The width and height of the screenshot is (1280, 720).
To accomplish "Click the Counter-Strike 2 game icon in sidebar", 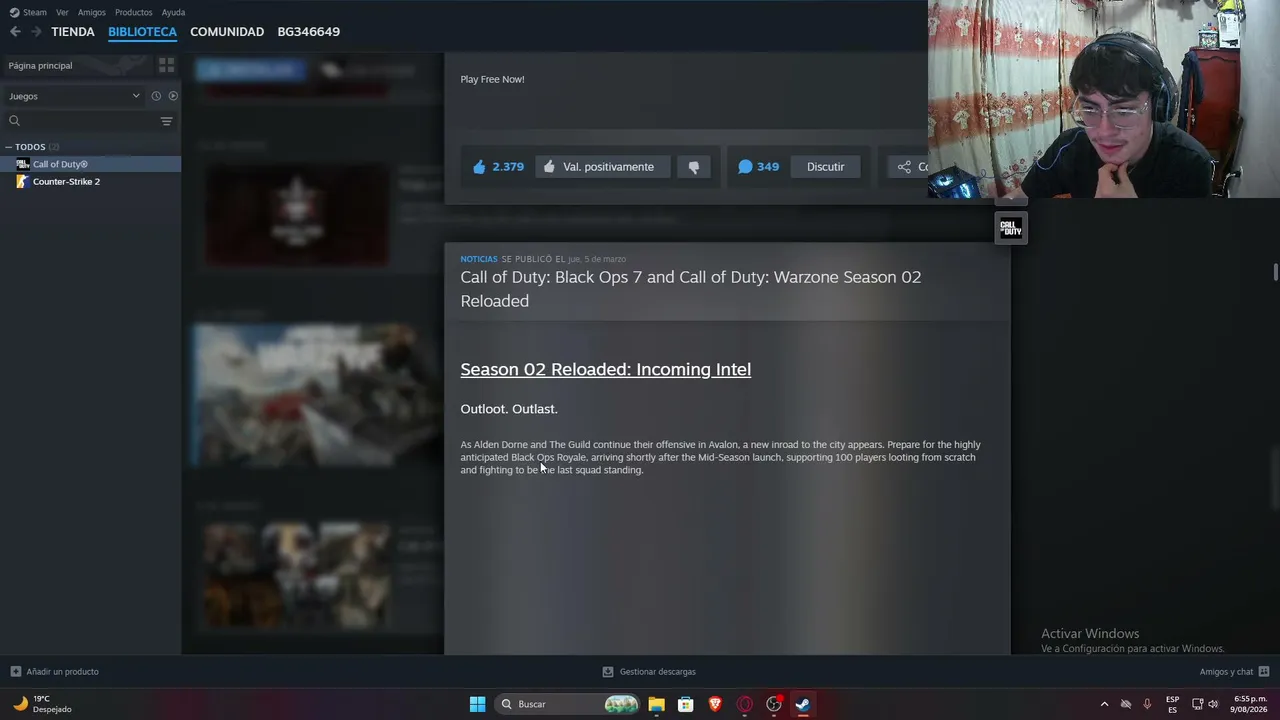I will (22, 182).
